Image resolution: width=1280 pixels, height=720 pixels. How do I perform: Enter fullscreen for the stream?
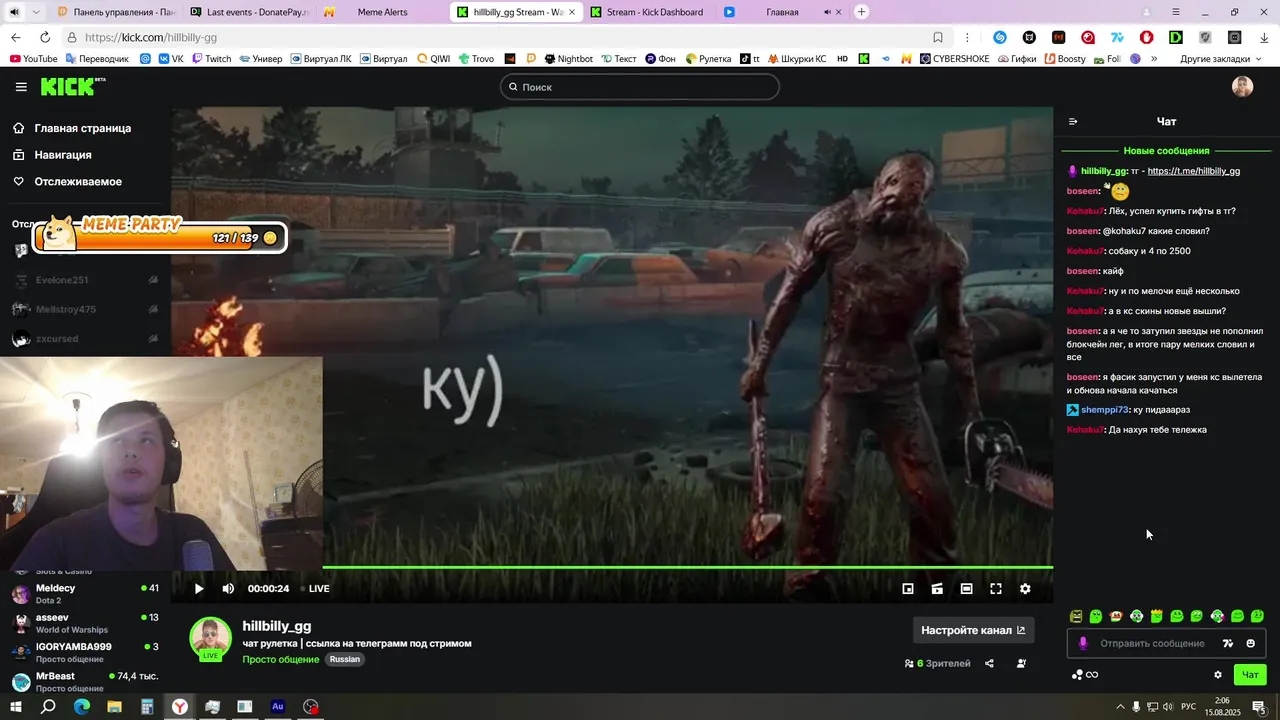coord(996,589)
